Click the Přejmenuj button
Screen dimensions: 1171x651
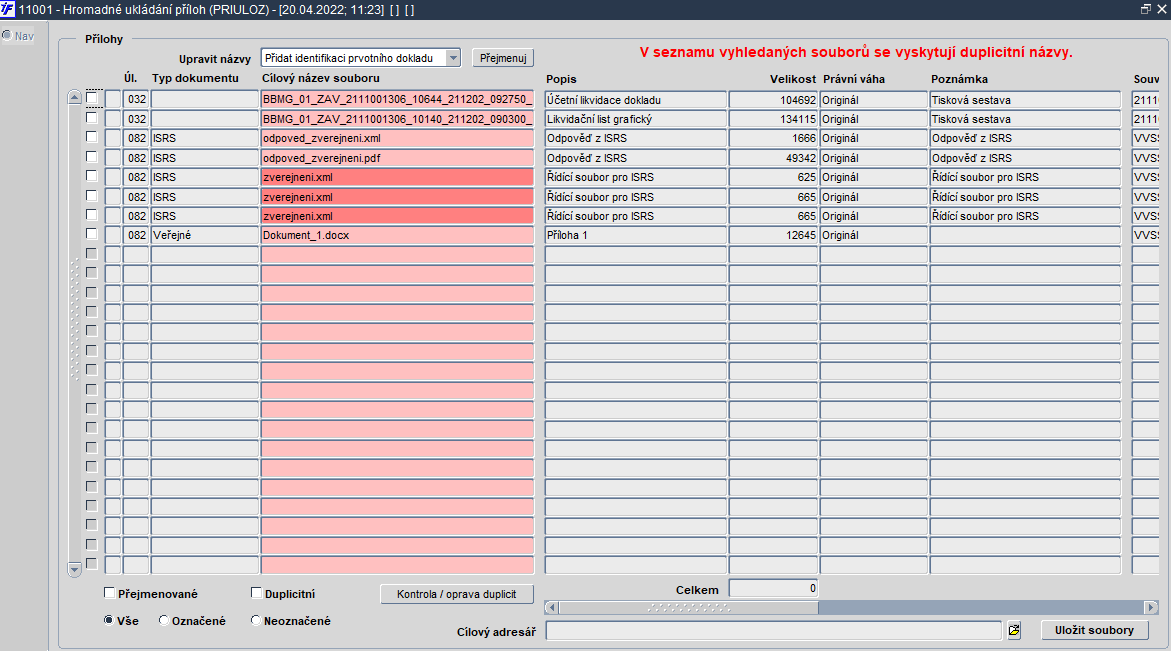[x=503, y=57]
